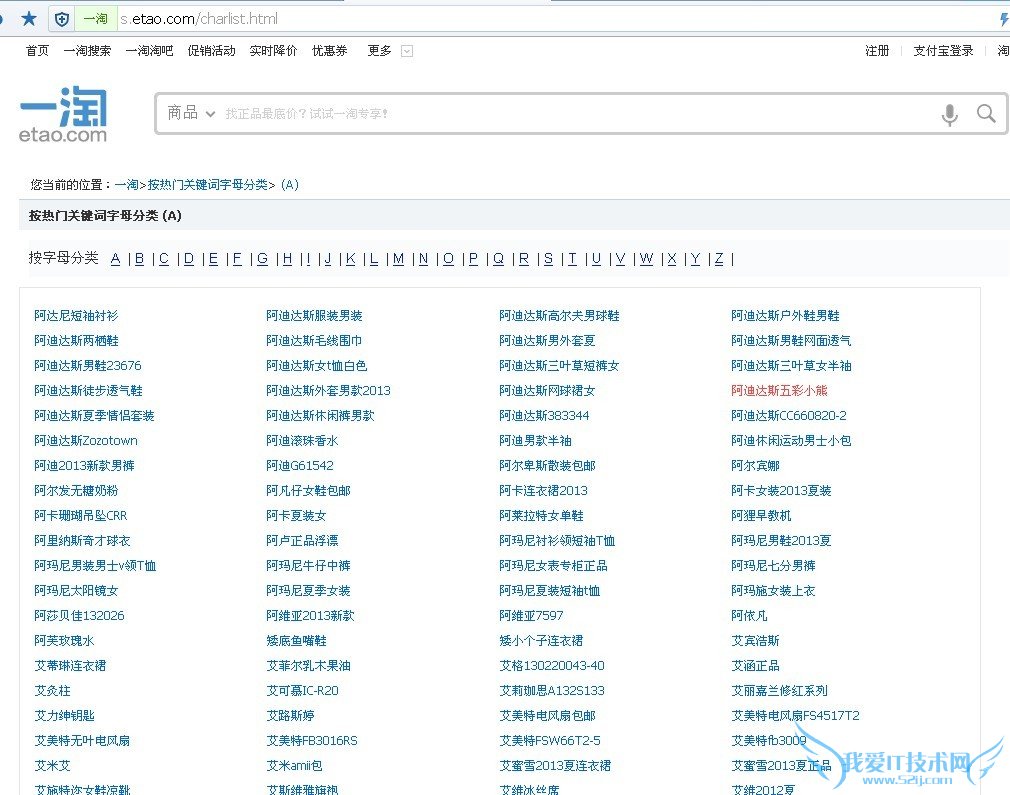Open keyword 阿卡珊瑚吊坠CRR
The height and width of the screenshot is (795, 1010).
click(81, 515)
